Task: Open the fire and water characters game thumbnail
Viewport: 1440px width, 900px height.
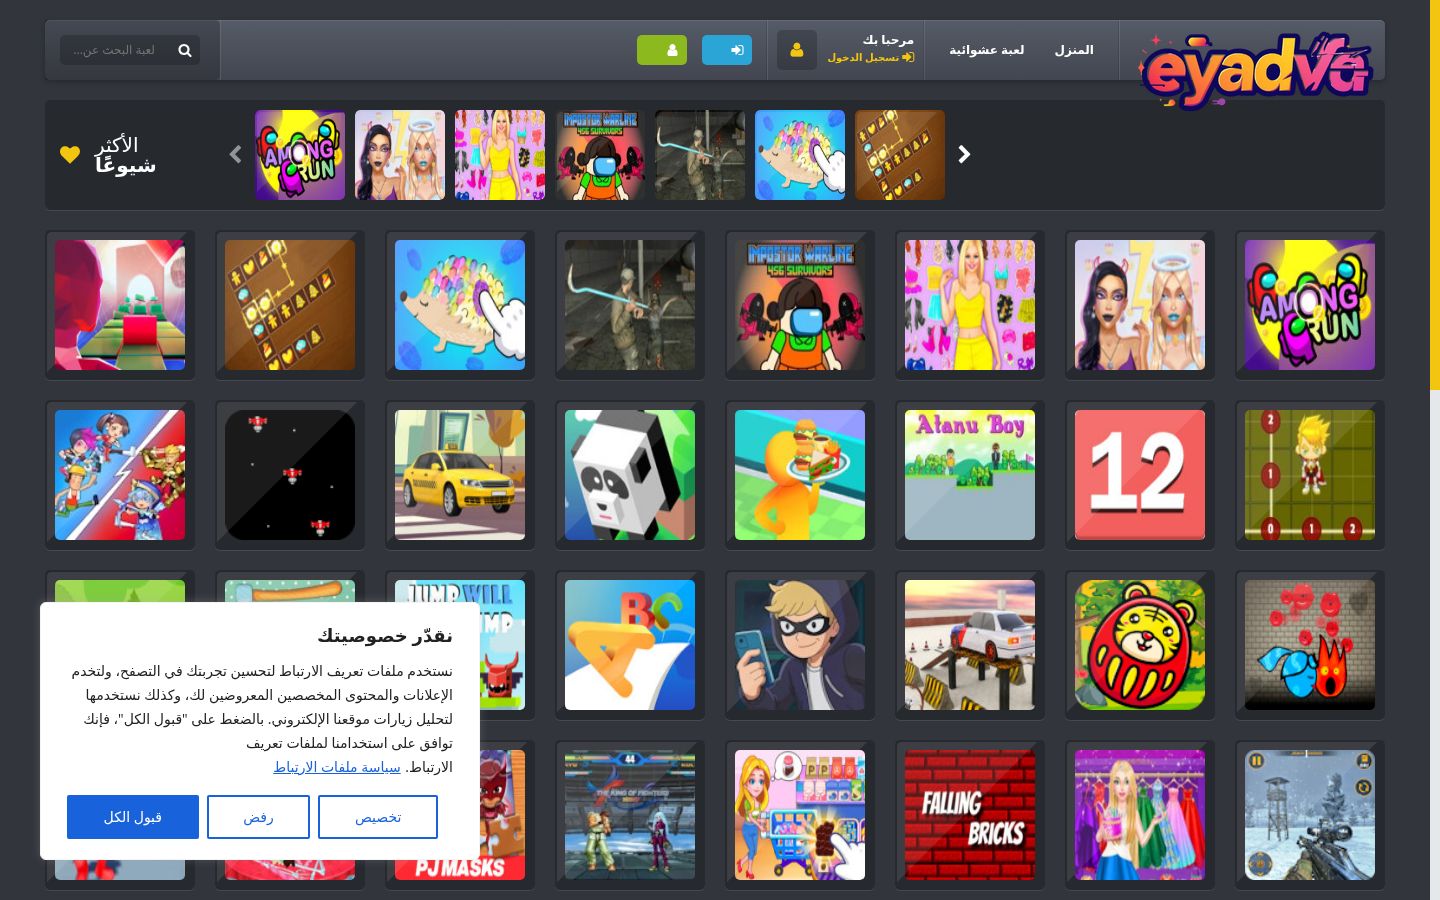Action: coord(1310,645)
